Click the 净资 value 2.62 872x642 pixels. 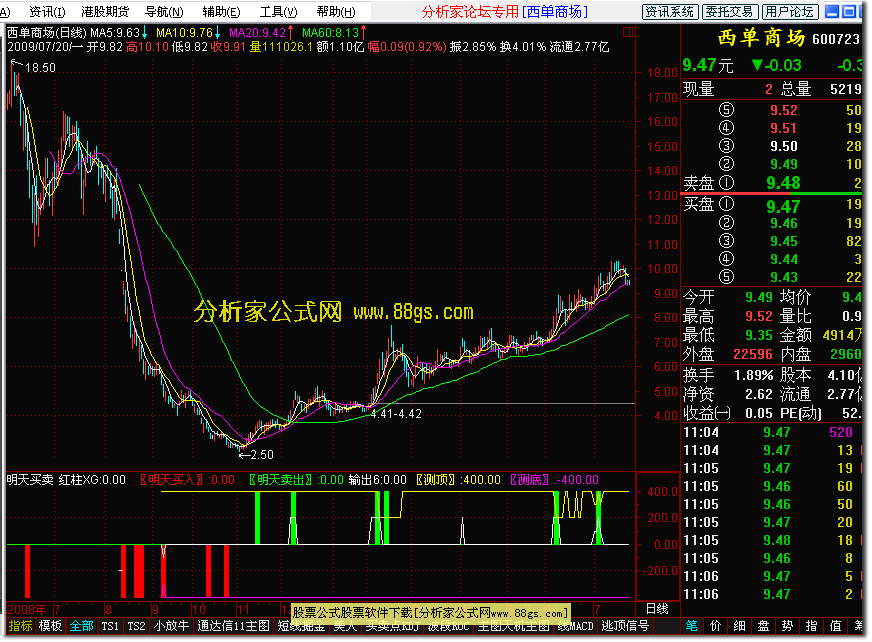(759, 394)
